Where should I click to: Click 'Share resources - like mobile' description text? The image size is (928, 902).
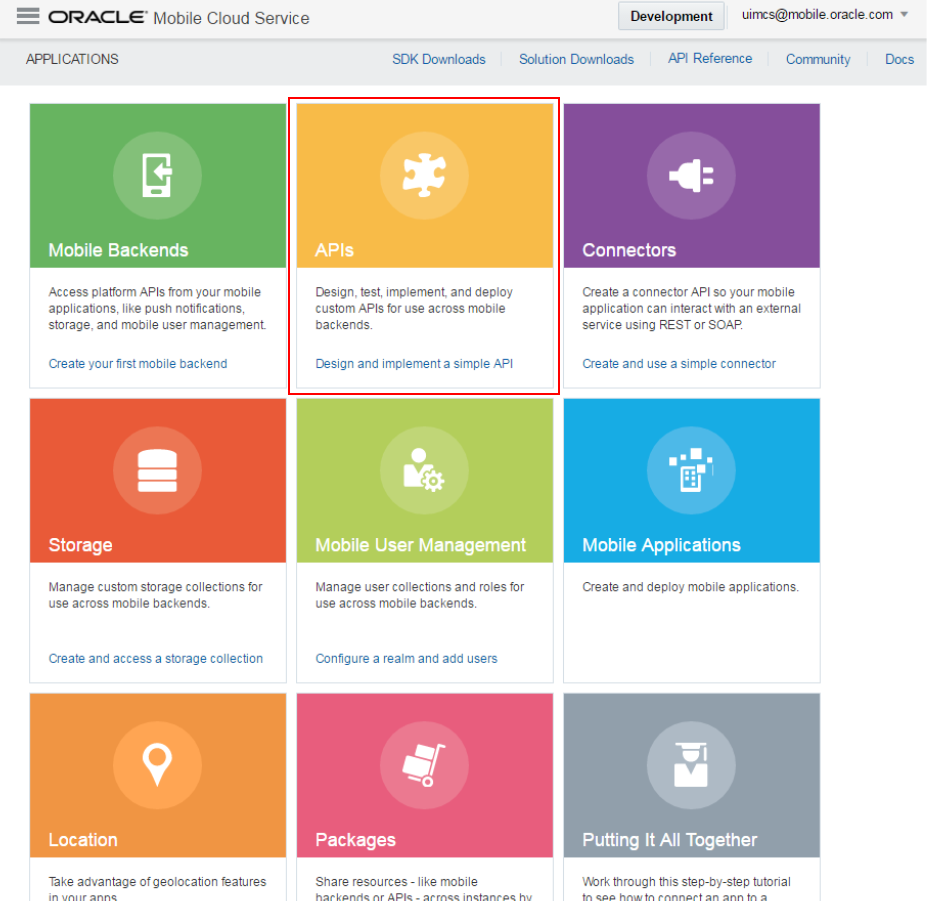click(x=397, y=881)
